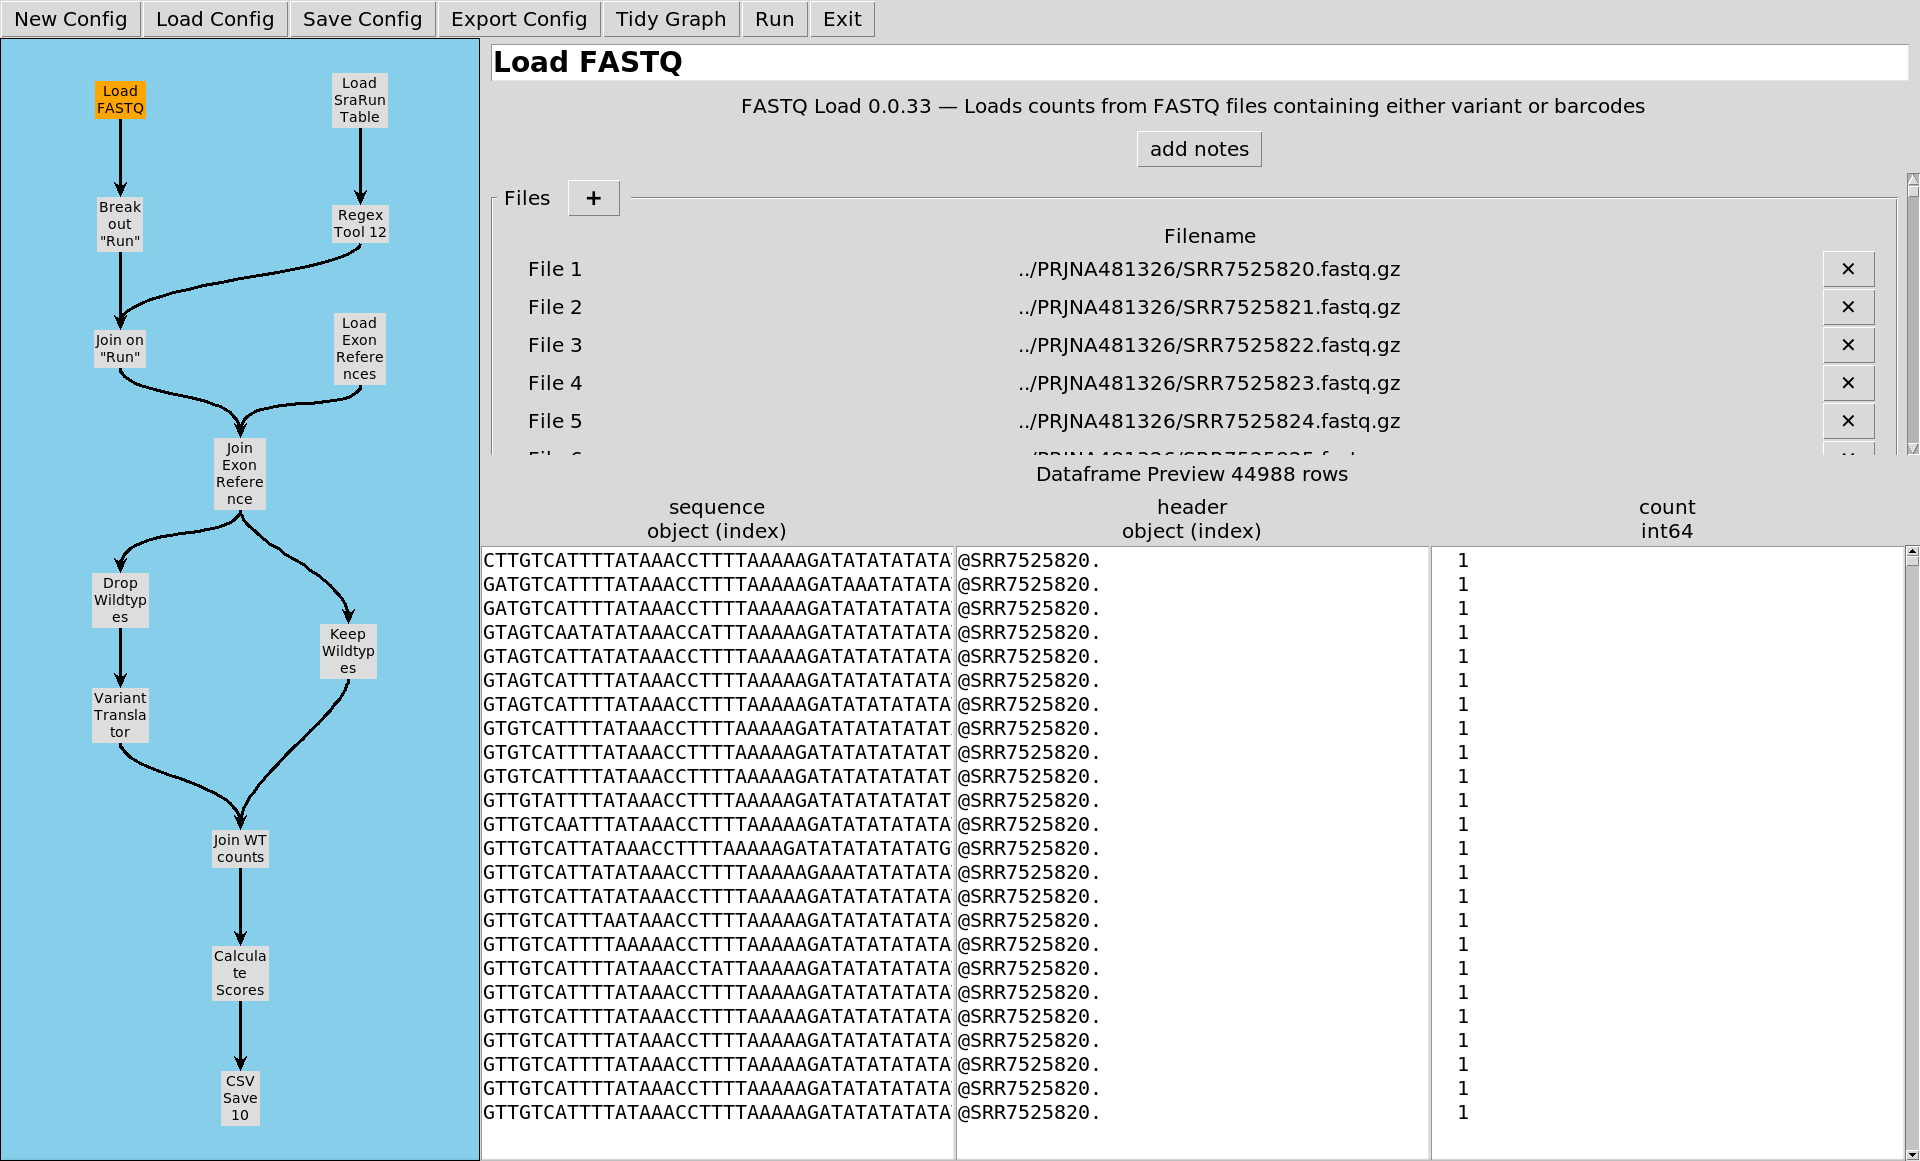
Task: Add a new file with plus button
Action: (593, 198)
